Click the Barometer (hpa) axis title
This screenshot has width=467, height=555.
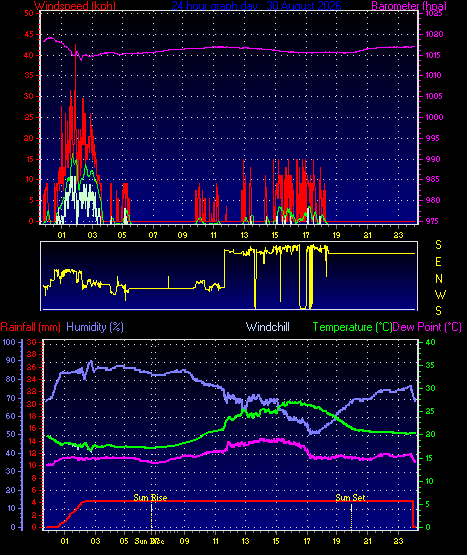pyautogui.click(x=409, y=5)
